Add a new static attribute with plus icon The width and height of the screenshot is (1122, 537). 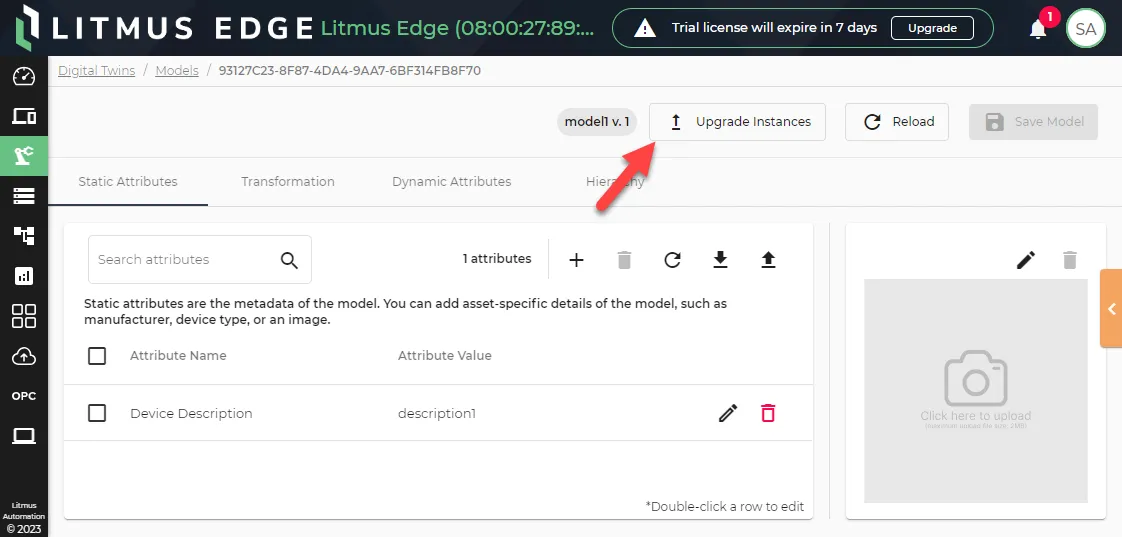tap(576, 260)
